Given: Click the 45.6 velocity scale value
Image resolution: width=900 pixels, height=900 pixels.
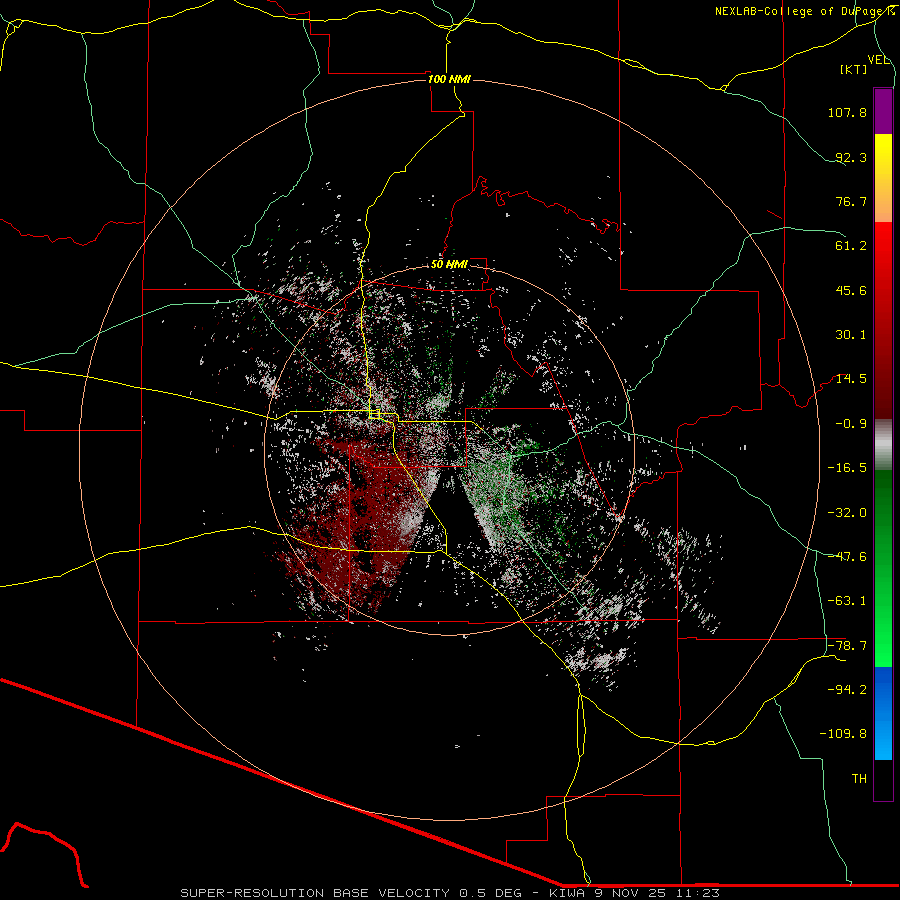Looking at the screenshot, I should [851, 290].
